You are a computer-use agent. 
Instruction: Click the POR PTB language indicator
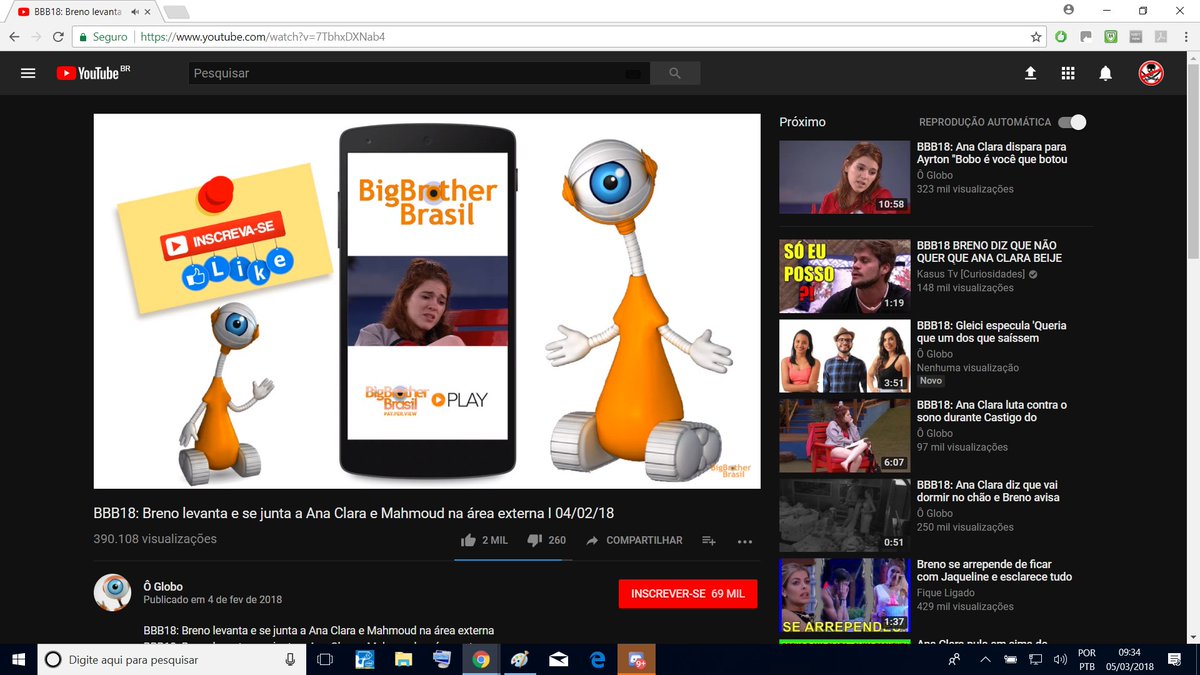point(1087,660)
